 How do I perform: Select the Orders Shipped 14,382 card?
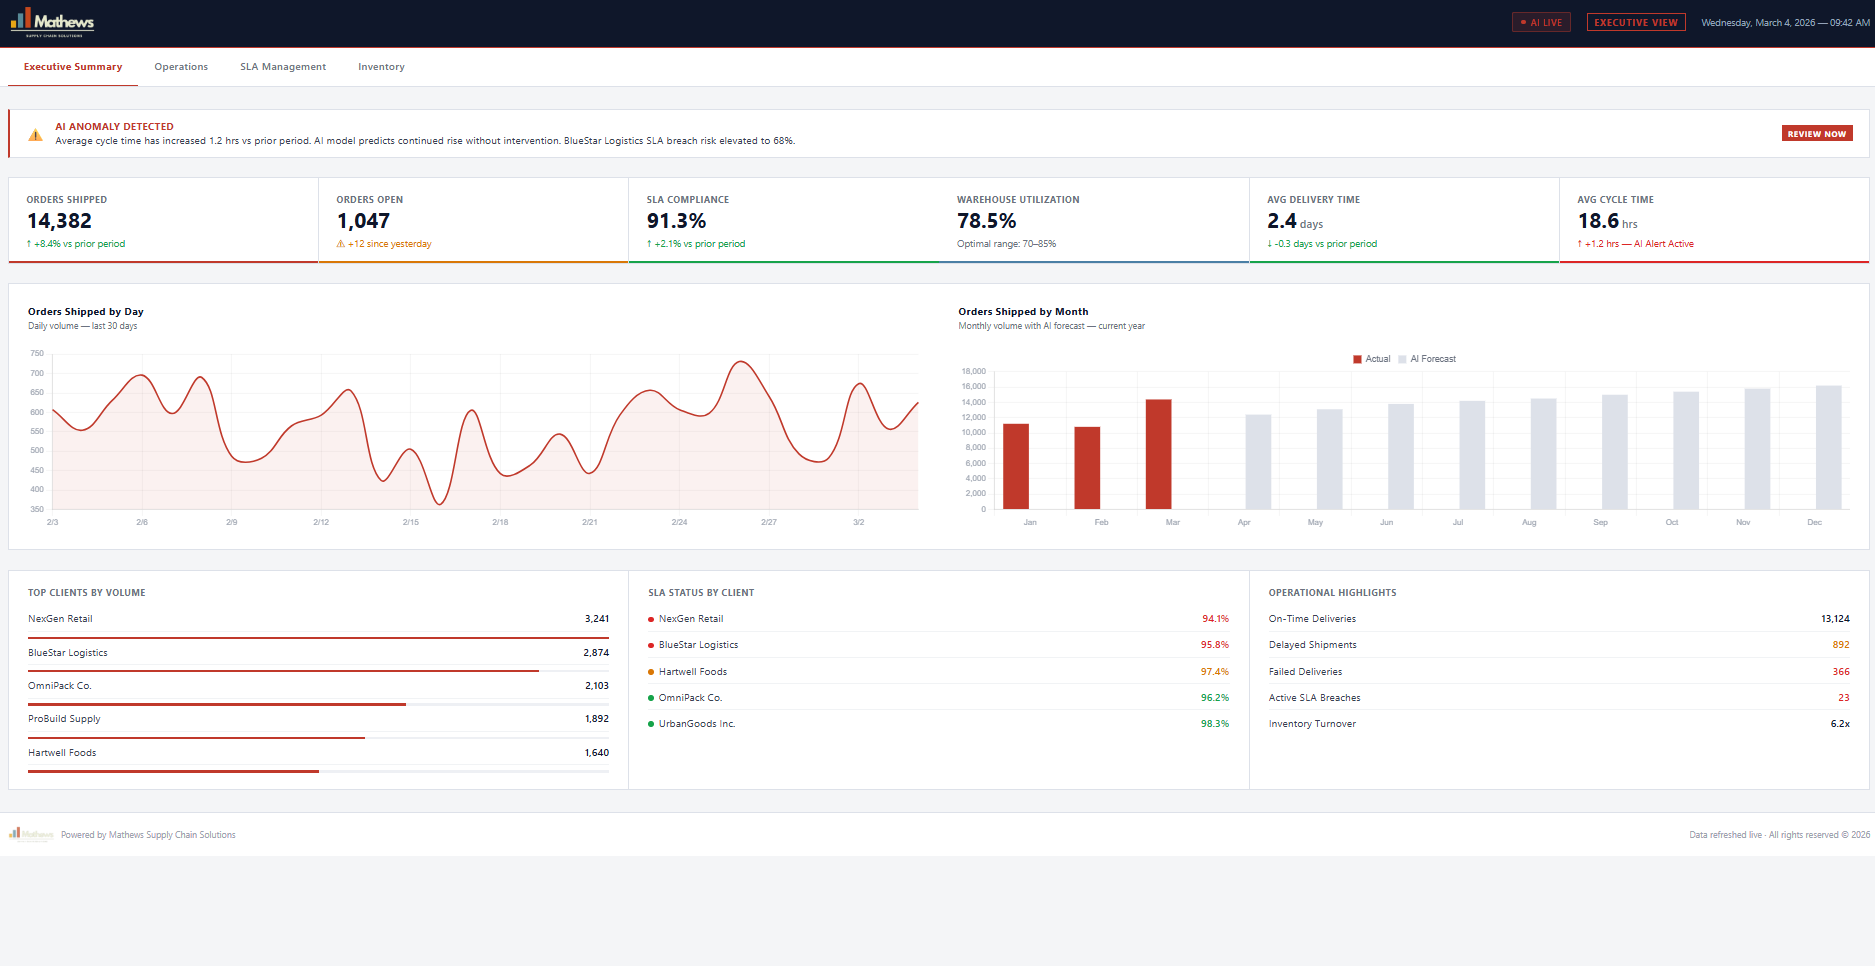click(x=163, y=221)
